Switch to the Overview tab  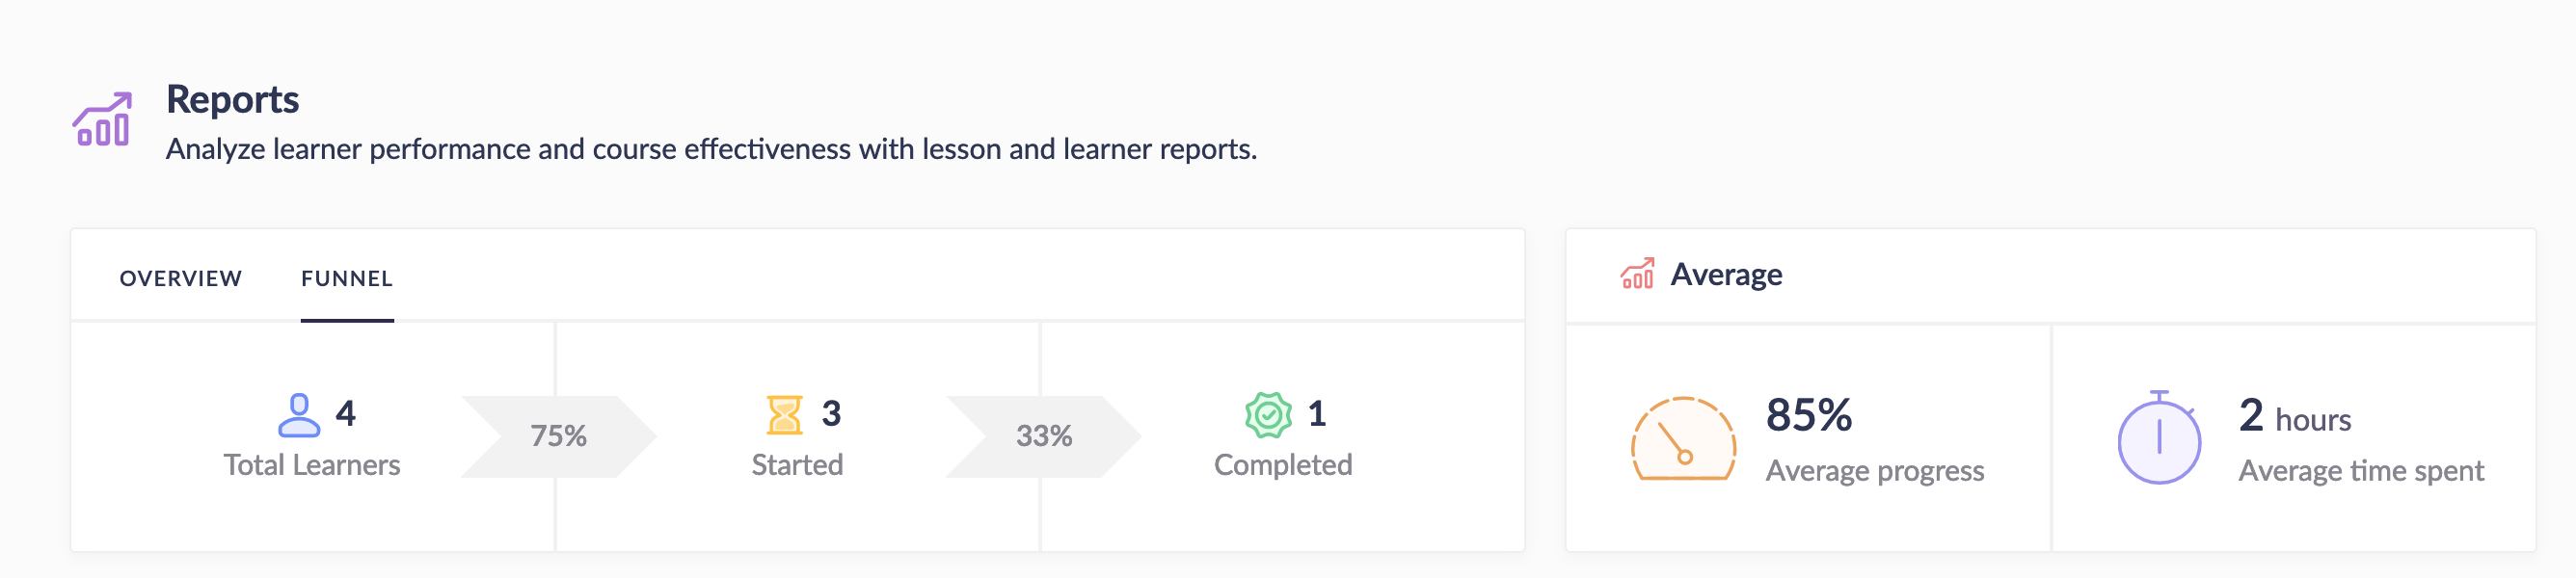pos(181,279)
